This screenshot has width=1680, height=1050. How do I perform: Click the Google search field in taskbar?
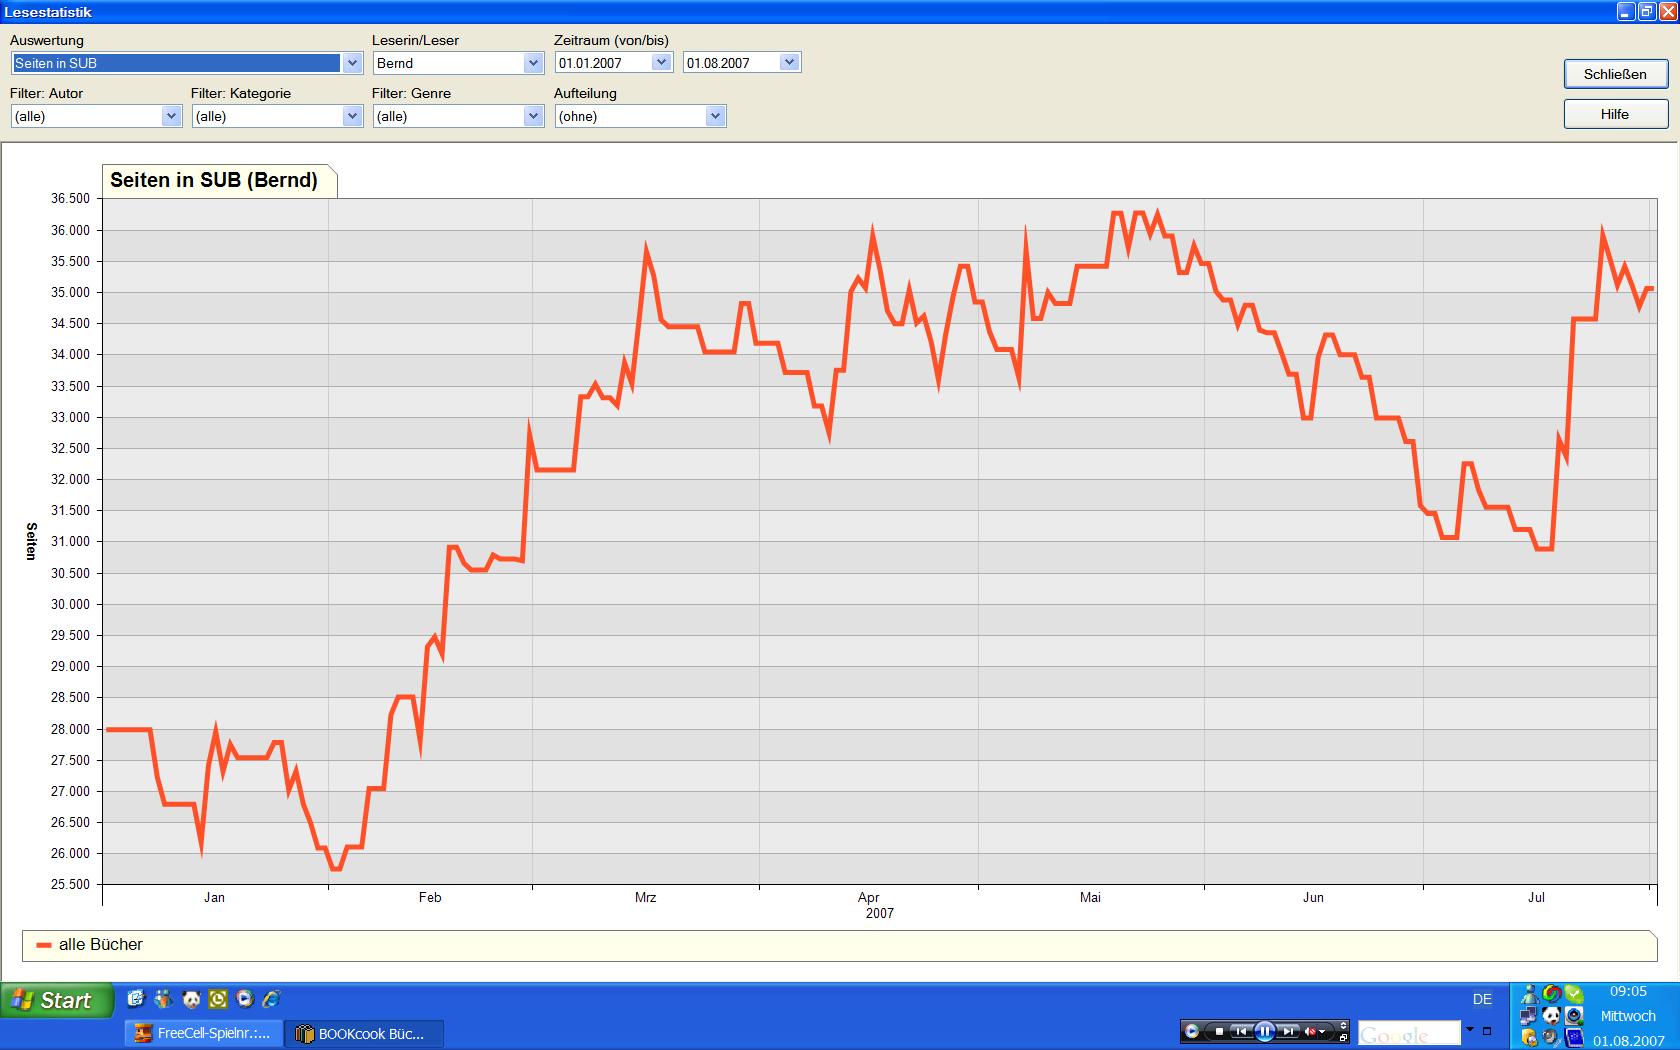pyautogui.click(x=1408, y=1033)
